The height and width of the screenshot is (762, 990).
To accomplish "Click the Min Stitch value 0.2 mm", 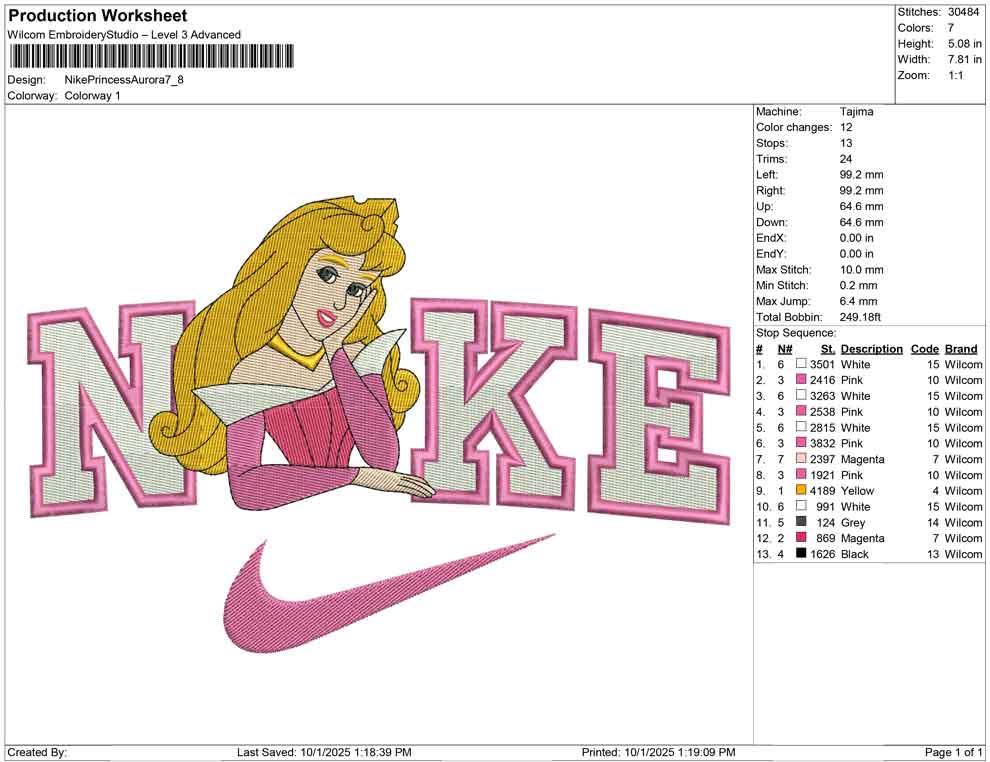I will click(x=858, y=285).
